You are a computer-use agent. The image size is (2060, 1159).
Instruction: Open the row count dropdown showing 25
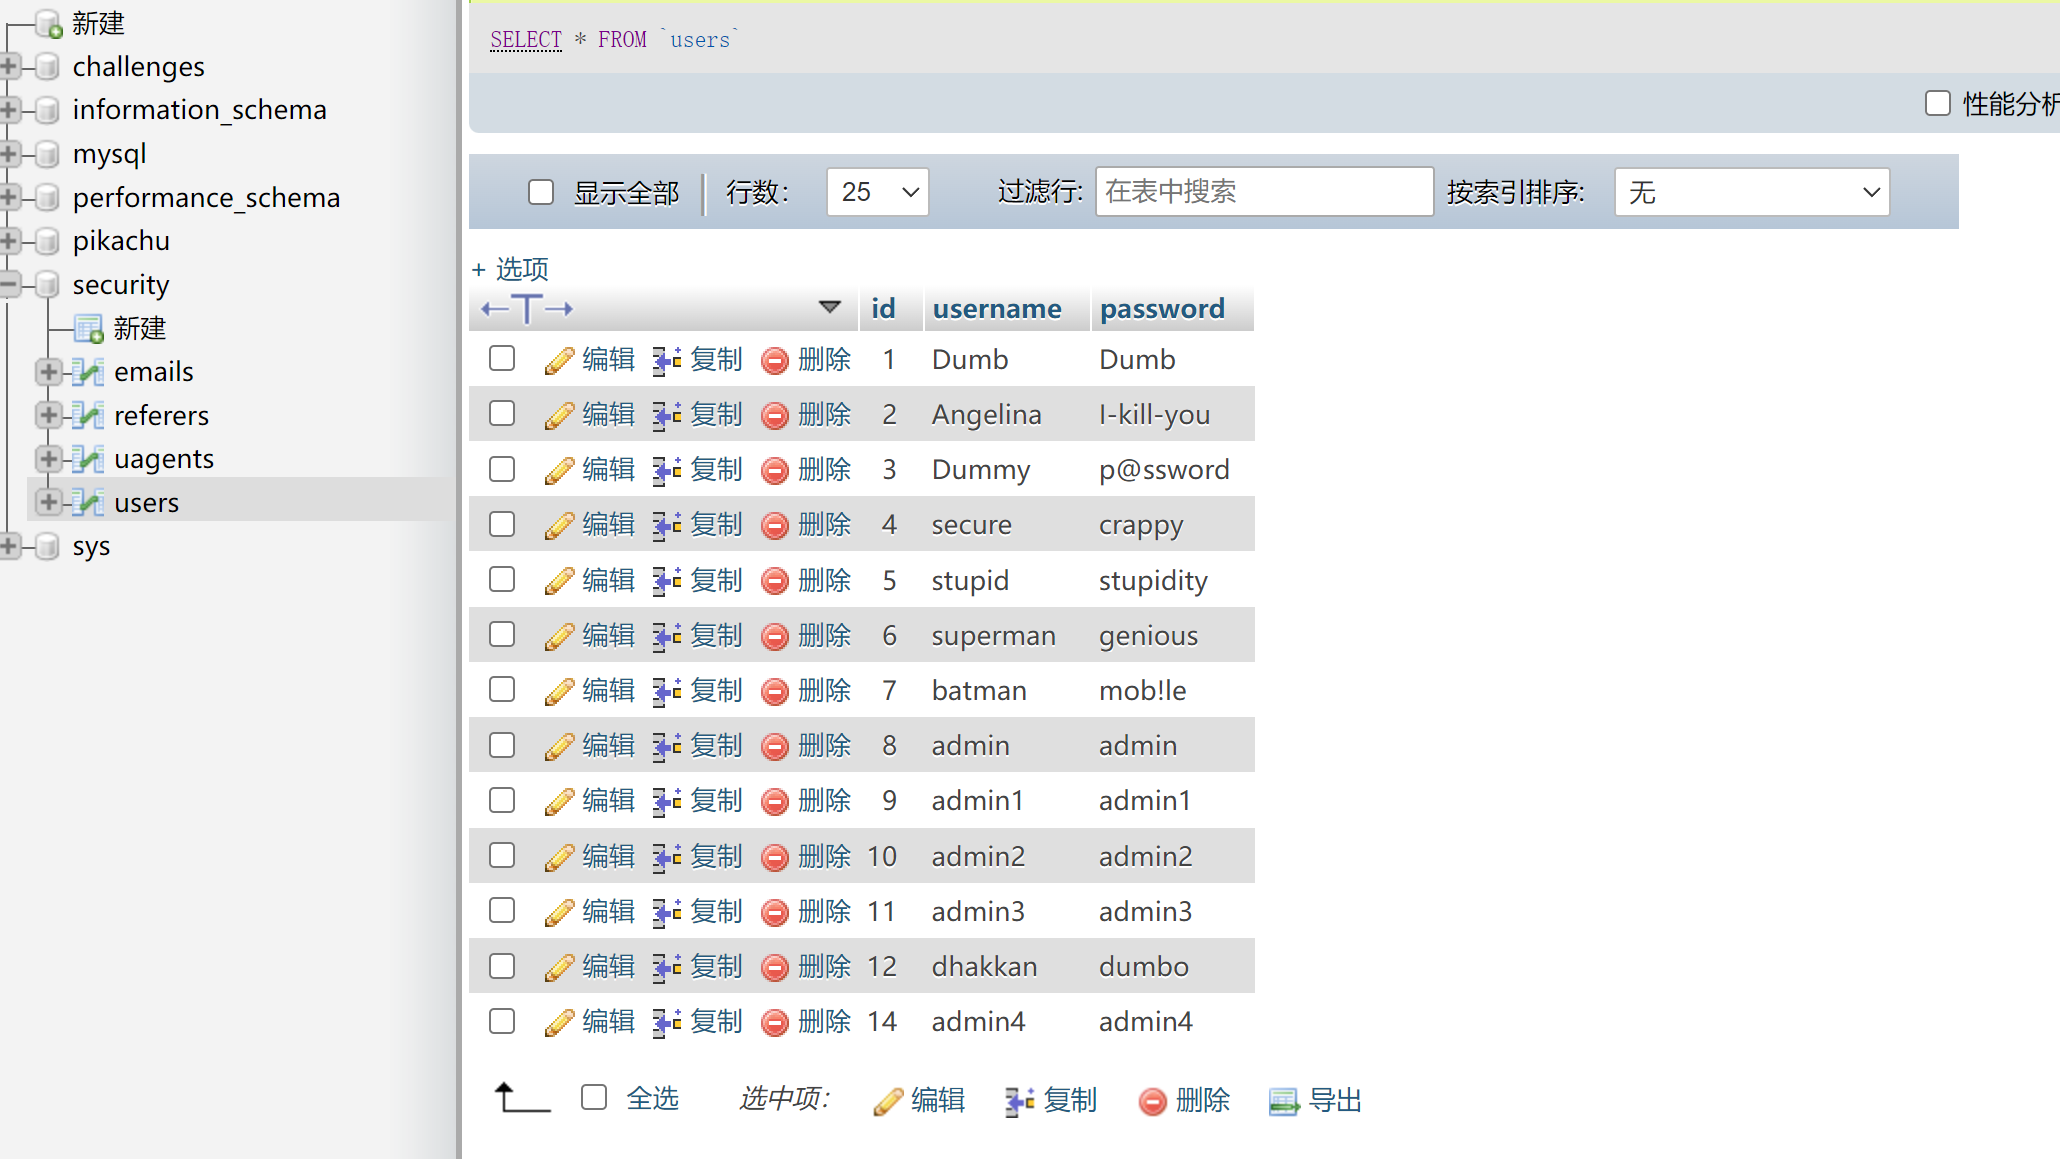[877, 192]
